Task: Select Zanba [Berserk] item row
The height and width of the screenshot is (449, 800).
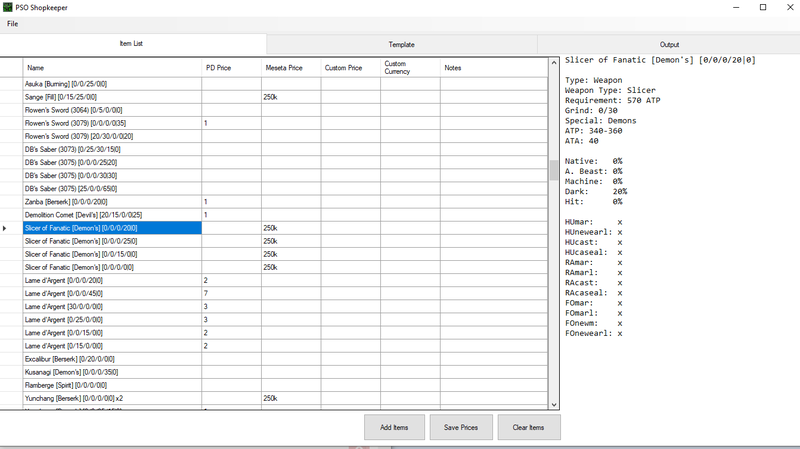Action: coord(112,202)
